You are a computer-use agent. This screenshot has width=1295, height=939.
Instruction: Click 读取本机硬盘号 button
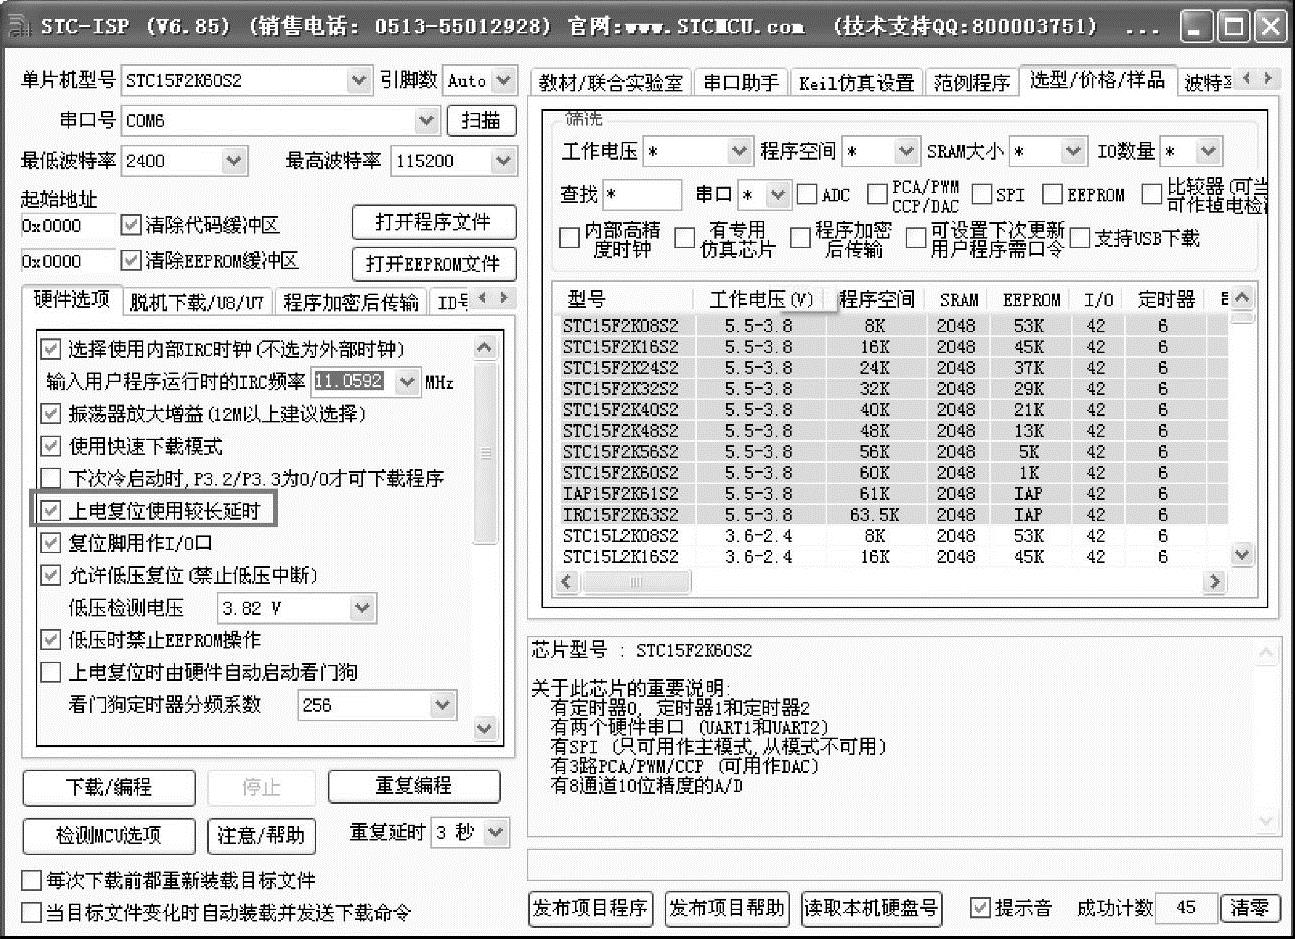[872, 908]
